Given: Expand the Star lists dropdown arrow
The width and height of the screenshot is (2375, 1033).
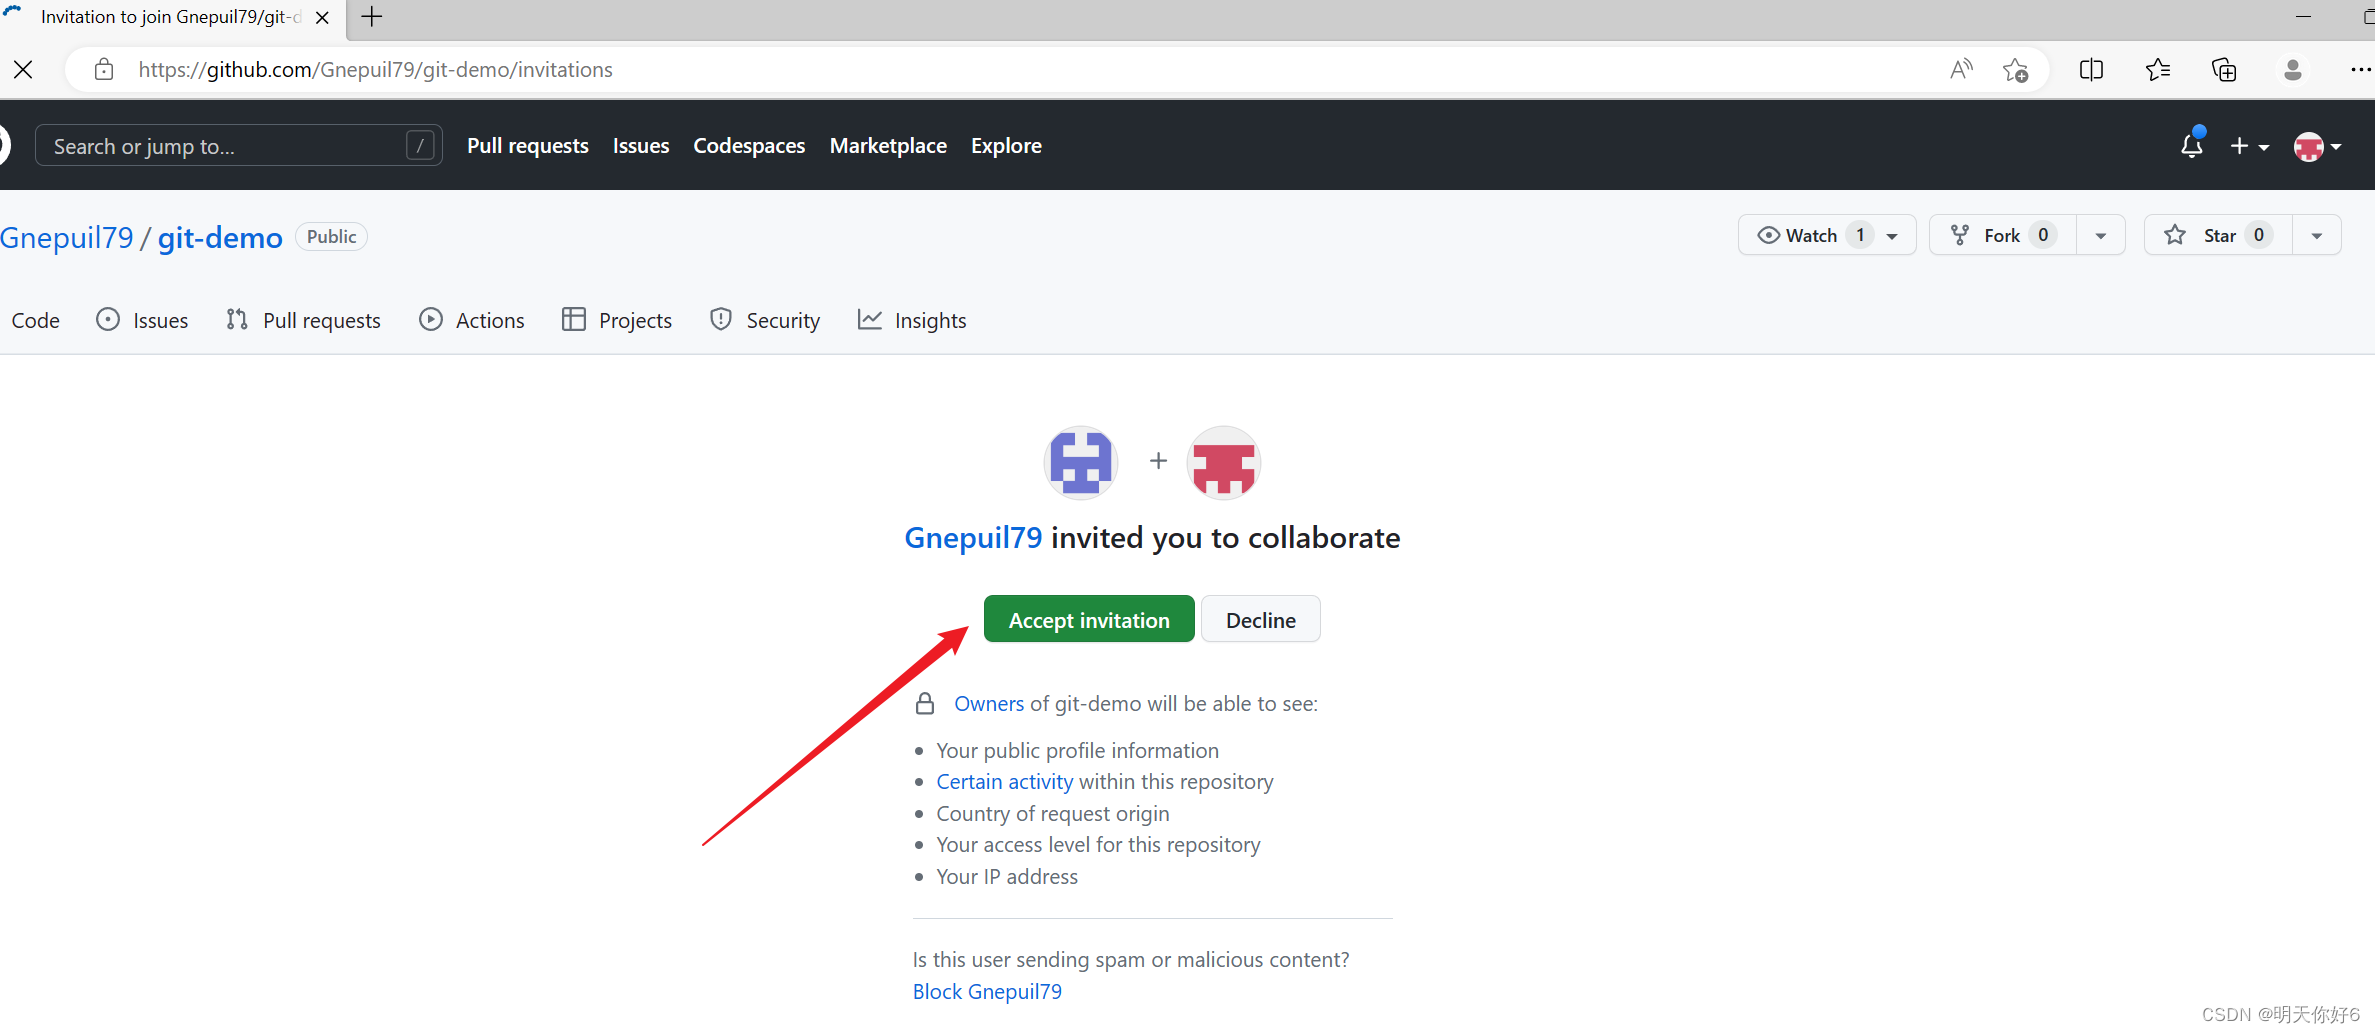Looking at the screenshot, I should (x=2317, y=235).
